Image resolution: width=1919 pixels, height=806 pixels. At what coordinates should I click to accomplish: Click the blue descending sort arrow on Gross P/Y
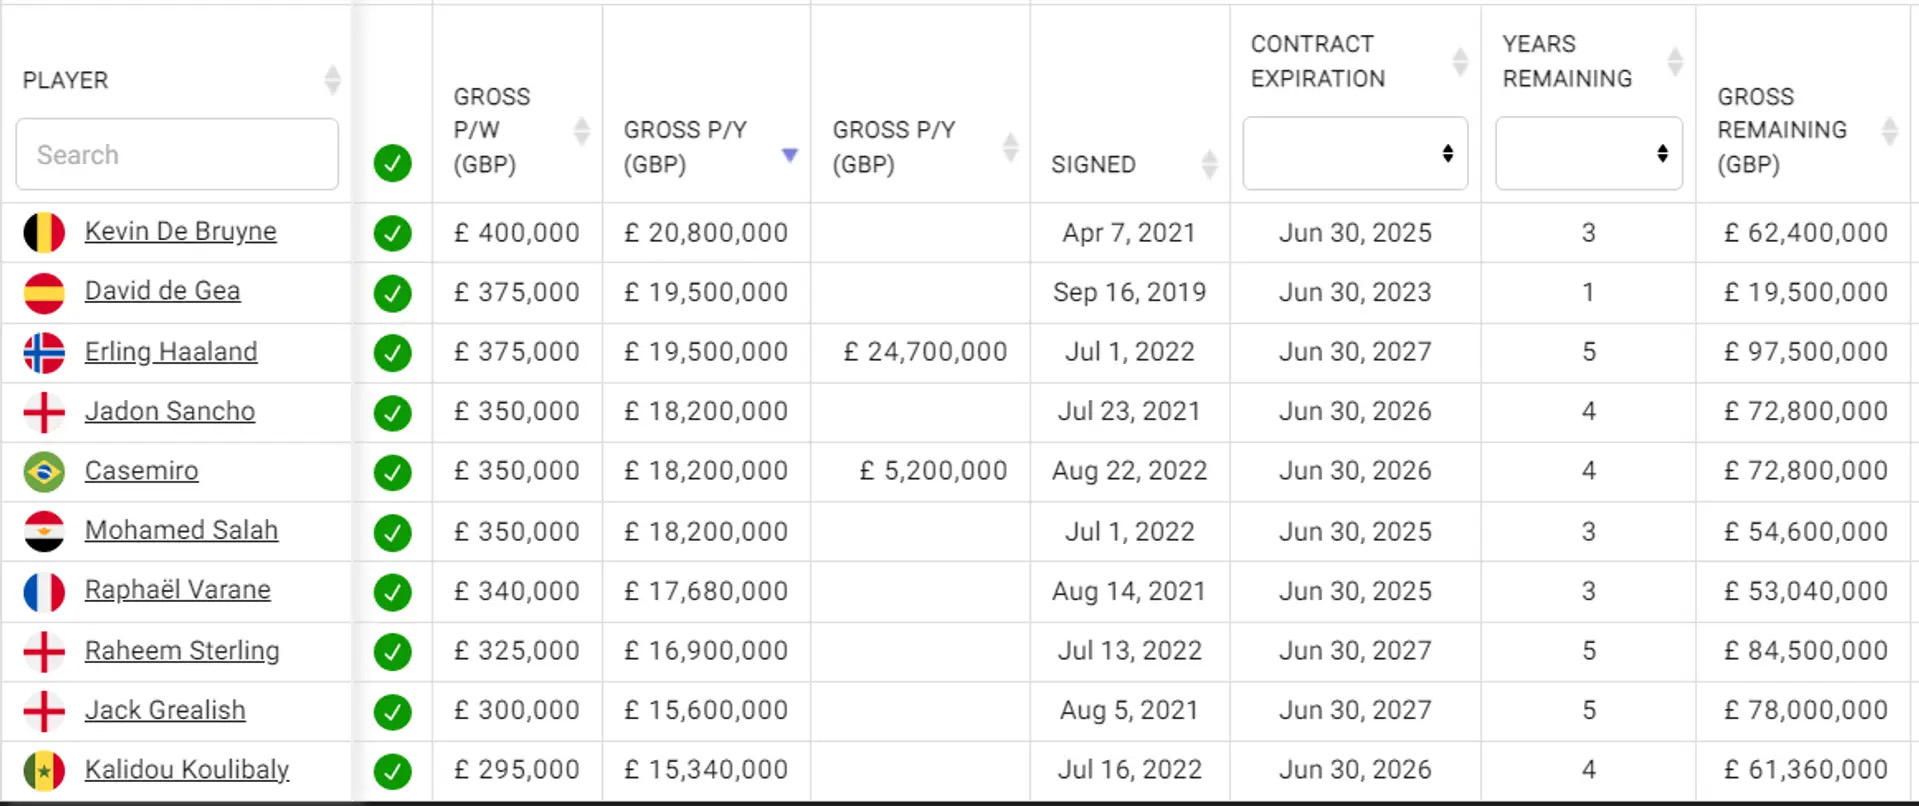coord(790,154)
